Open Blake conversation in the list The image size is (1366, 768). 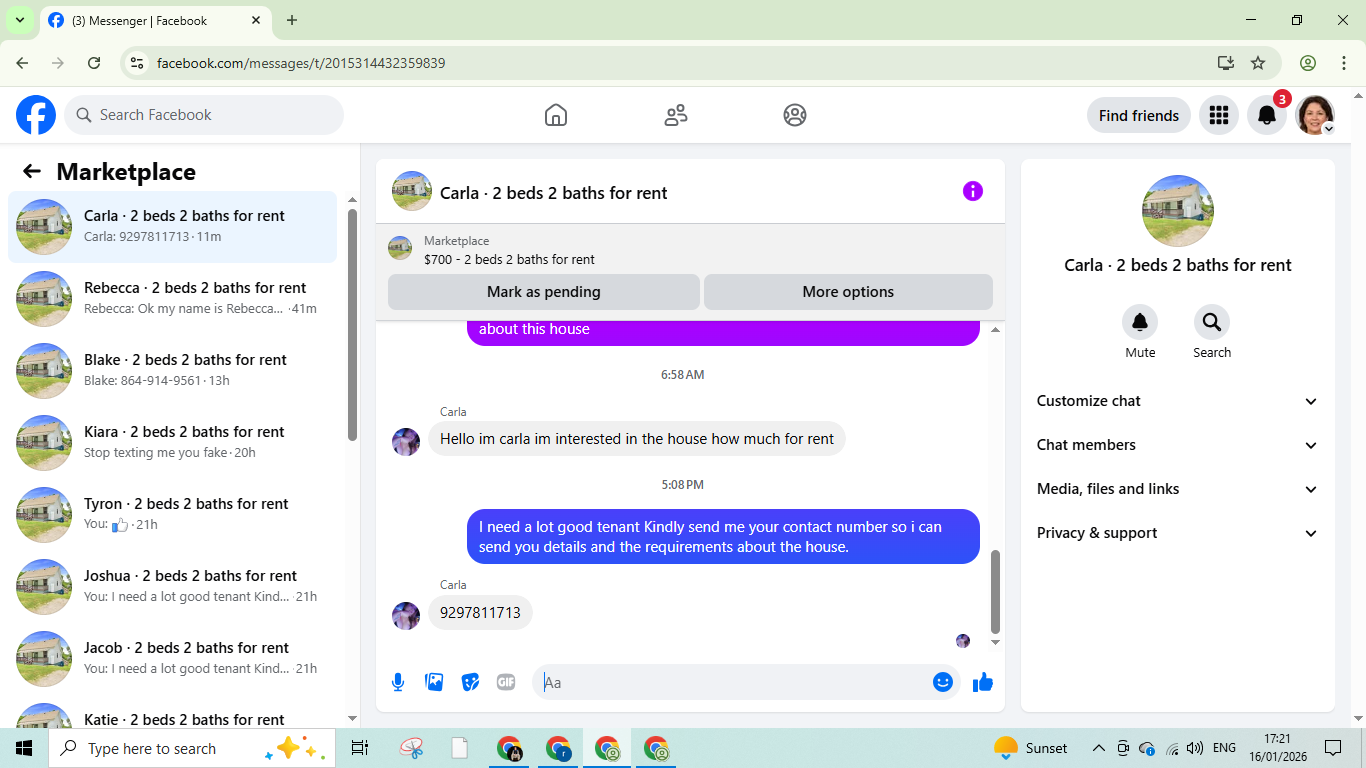pyautogui.click(x=172, y=371)
